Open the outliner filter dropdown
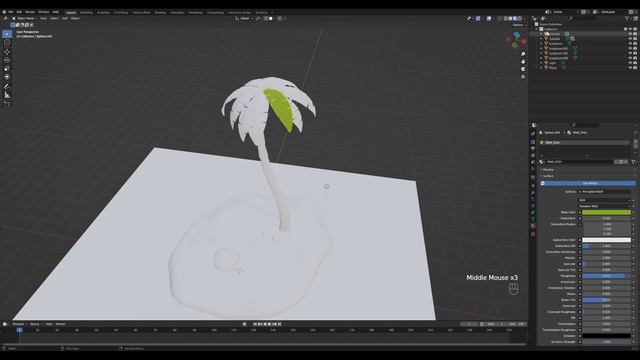 coord(628,18)
